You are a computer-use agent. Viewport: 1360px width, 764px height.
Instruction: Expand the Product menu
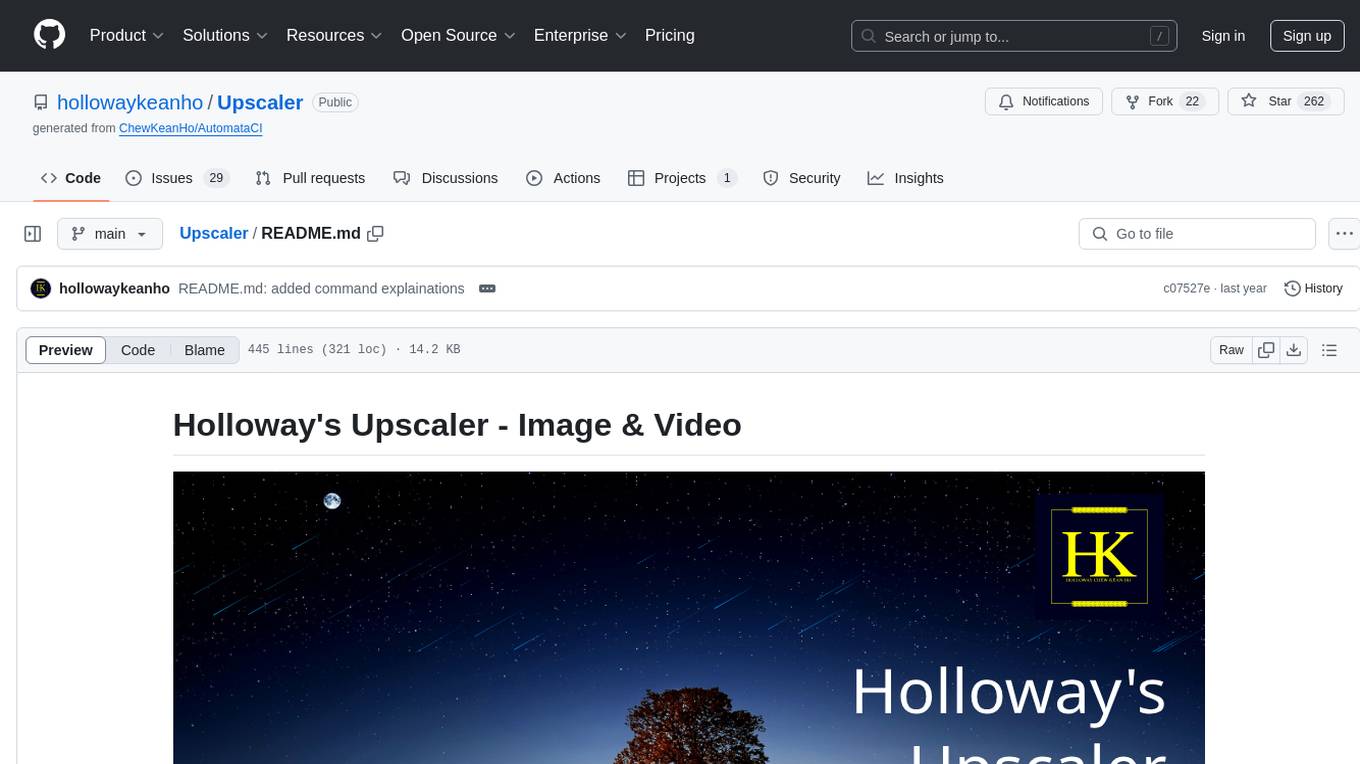127,35
